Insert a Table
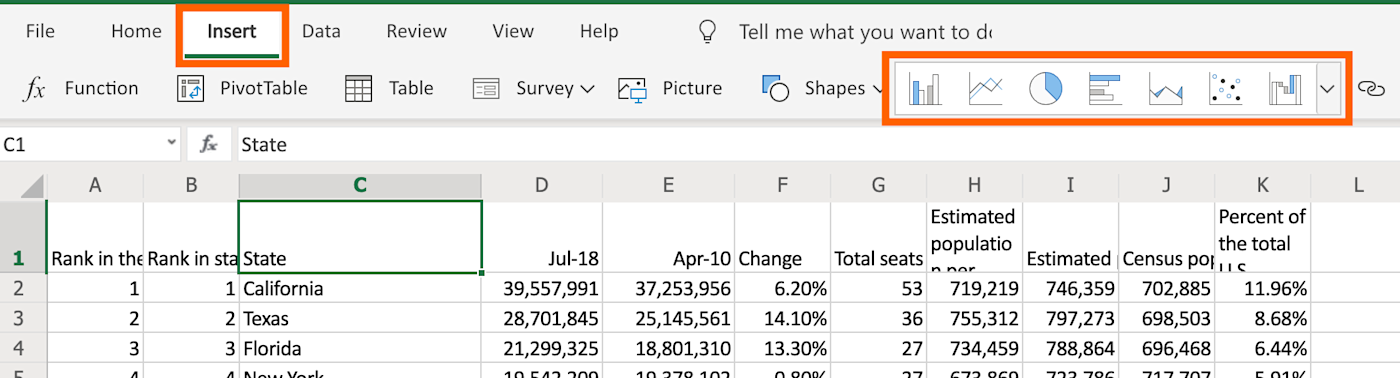The image size is (1400, 378). [389, 89]
